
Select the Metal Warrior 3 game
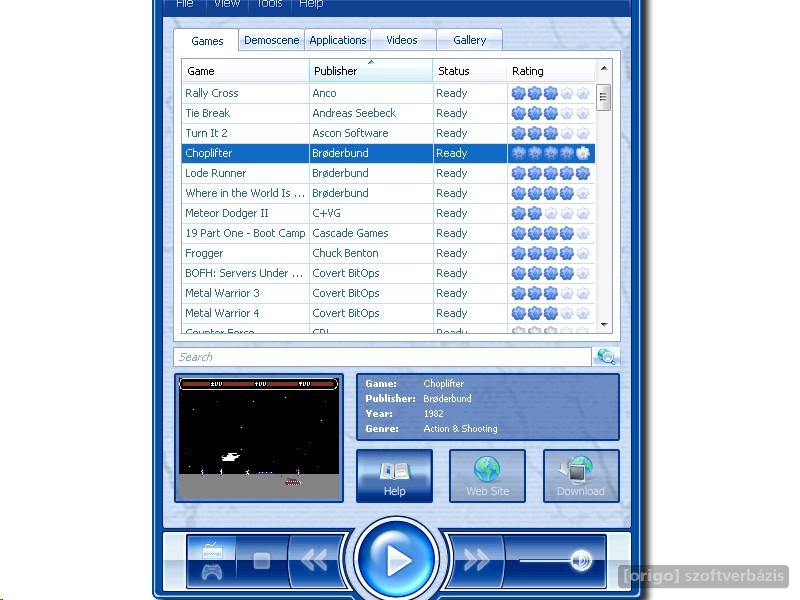click(x=388, y=293)
